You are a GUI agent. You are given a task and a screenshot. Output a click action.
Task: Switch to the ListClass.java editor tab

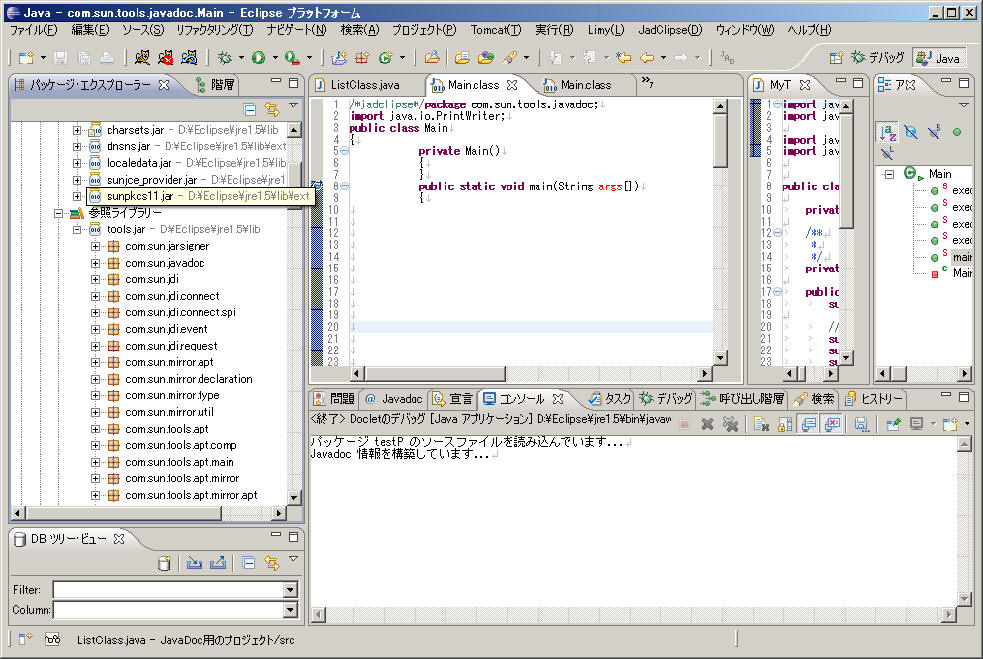365,85
